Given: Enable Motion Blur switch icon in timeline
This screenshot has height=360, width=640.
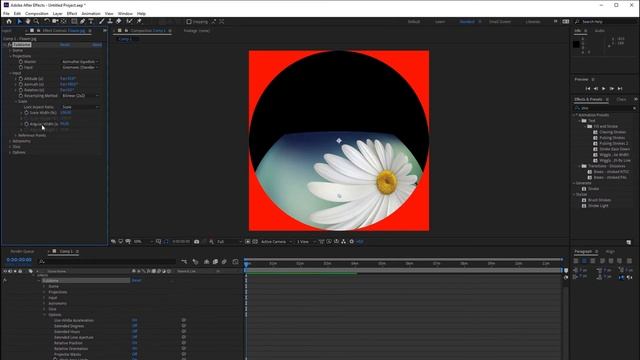Looking at the screenshot, I should pyautogui.click(x=224, y=262).
